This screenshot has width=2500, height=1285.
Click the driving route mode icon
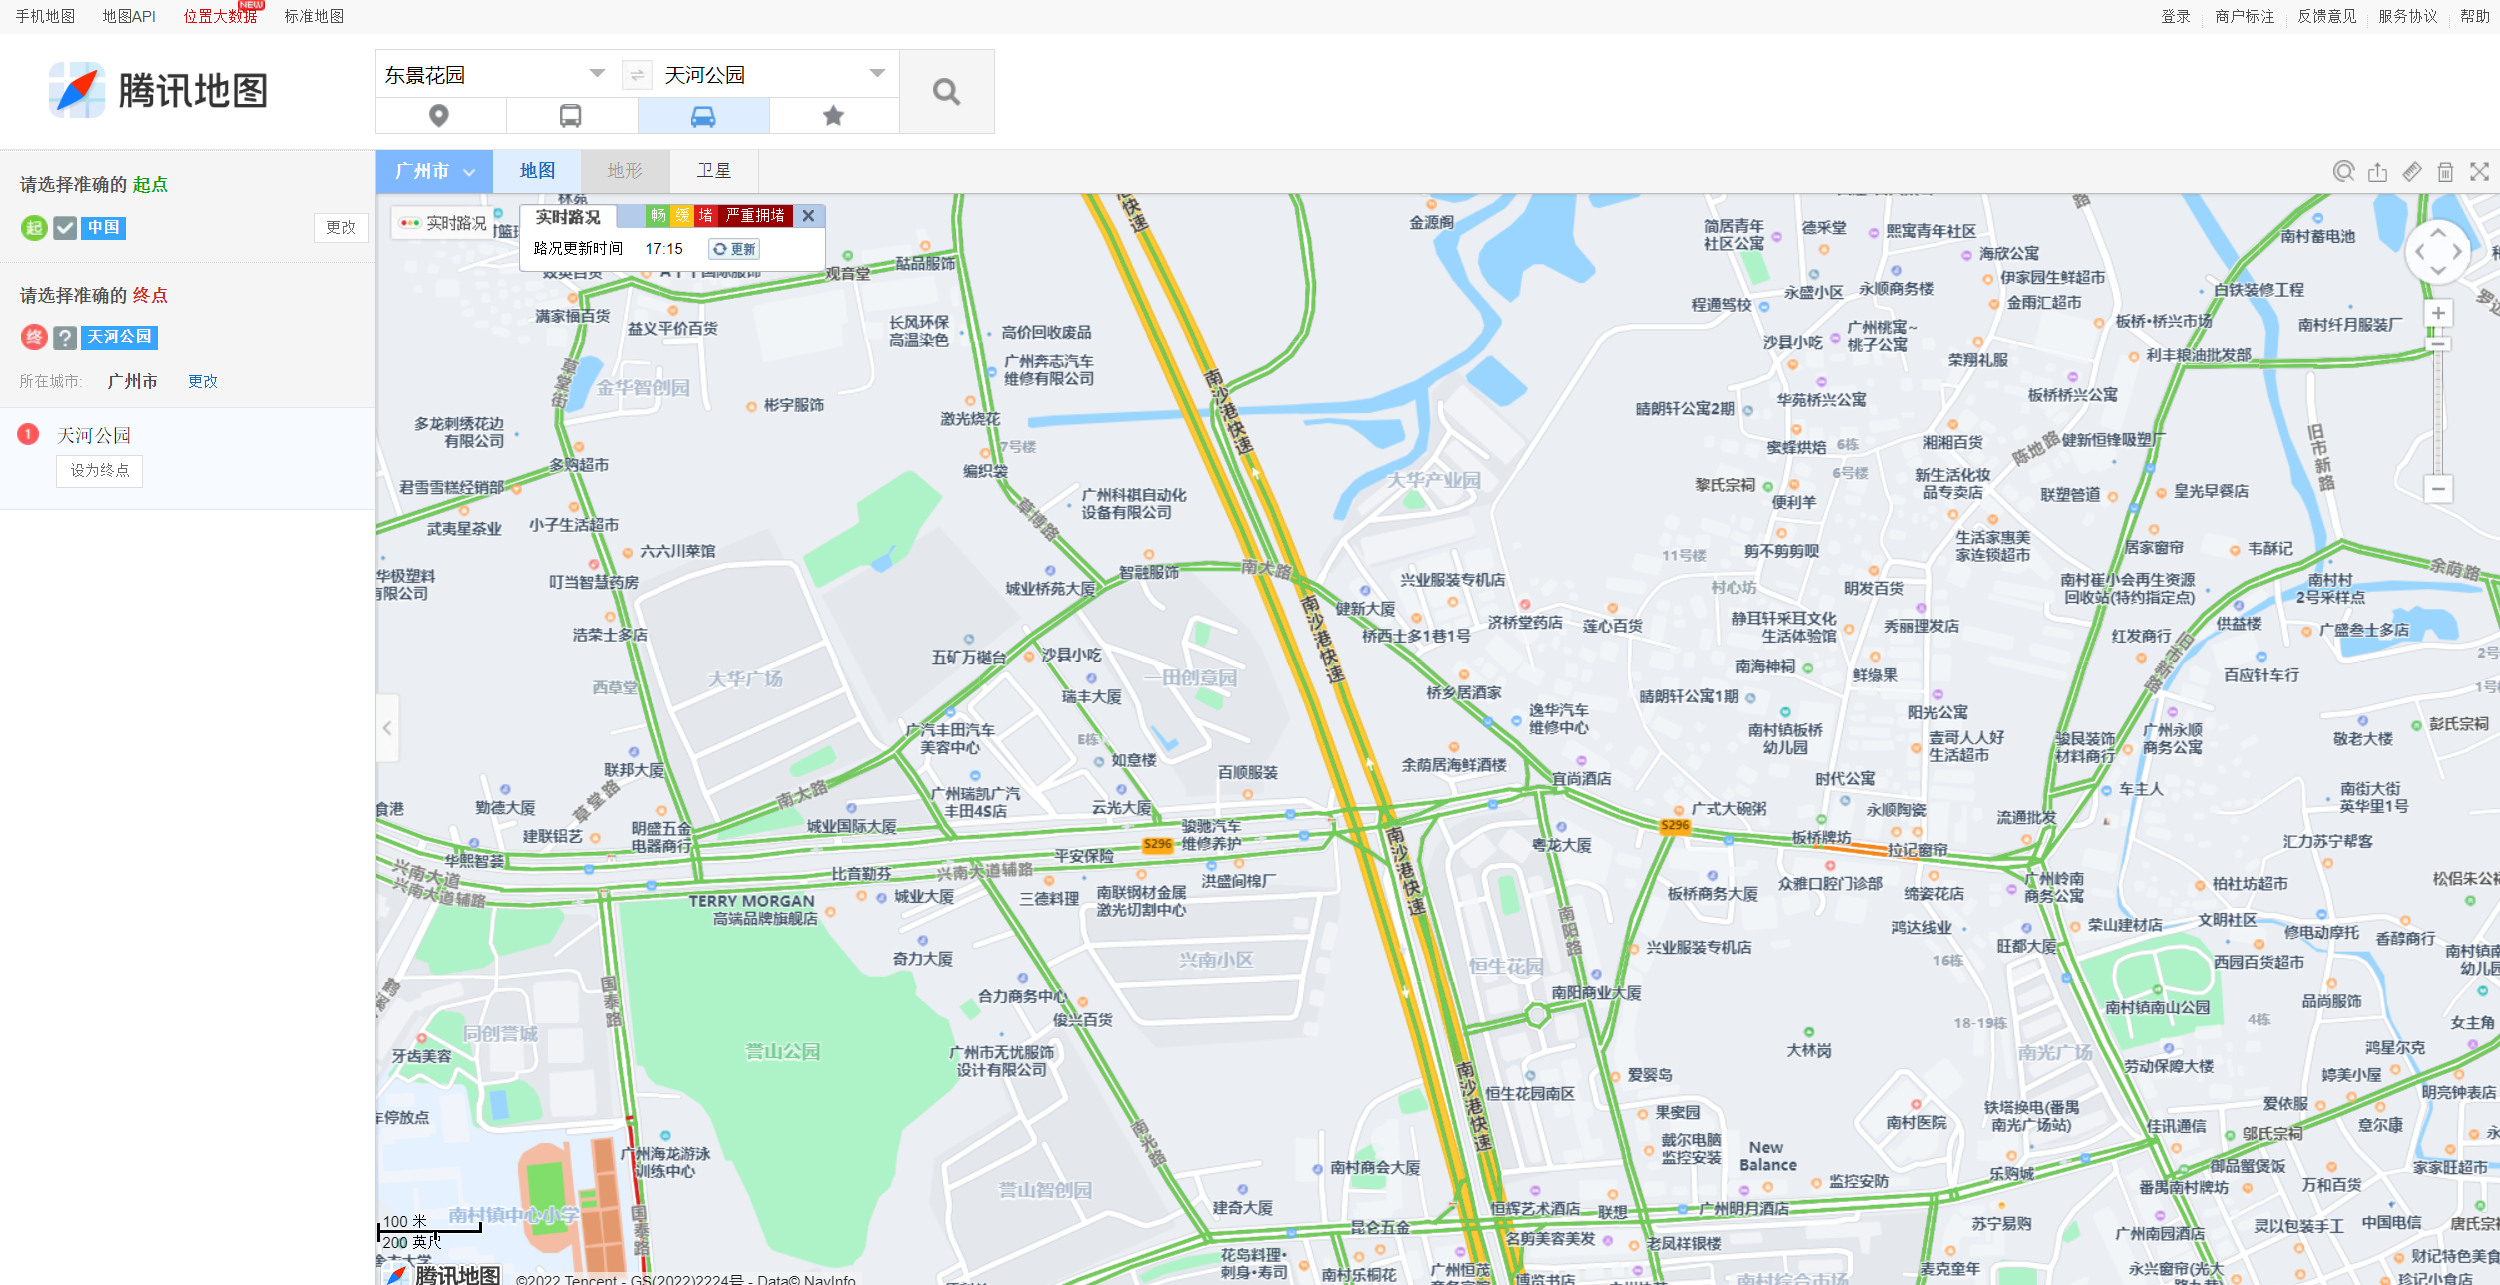700,116
